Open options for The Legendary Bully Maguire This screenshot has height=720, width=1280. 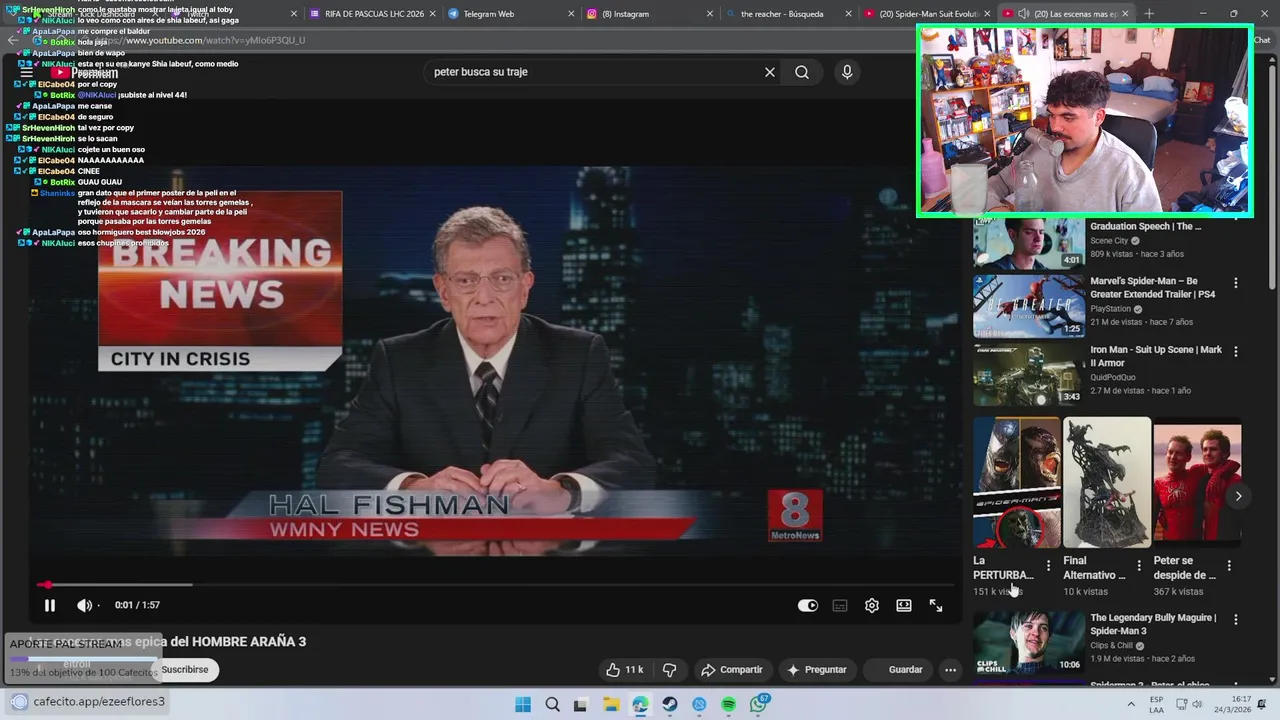[1236, 619]
